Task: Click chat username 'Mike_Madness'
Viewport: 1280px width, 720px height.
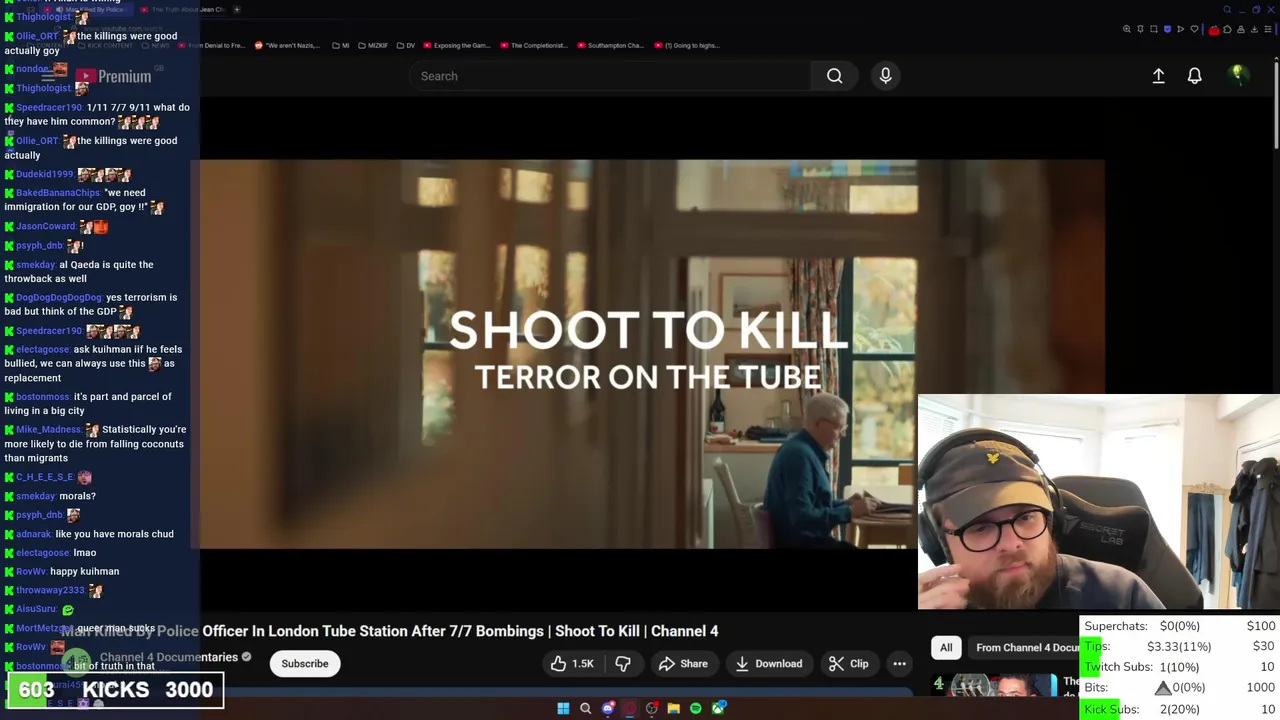Action: pos(48,430)
